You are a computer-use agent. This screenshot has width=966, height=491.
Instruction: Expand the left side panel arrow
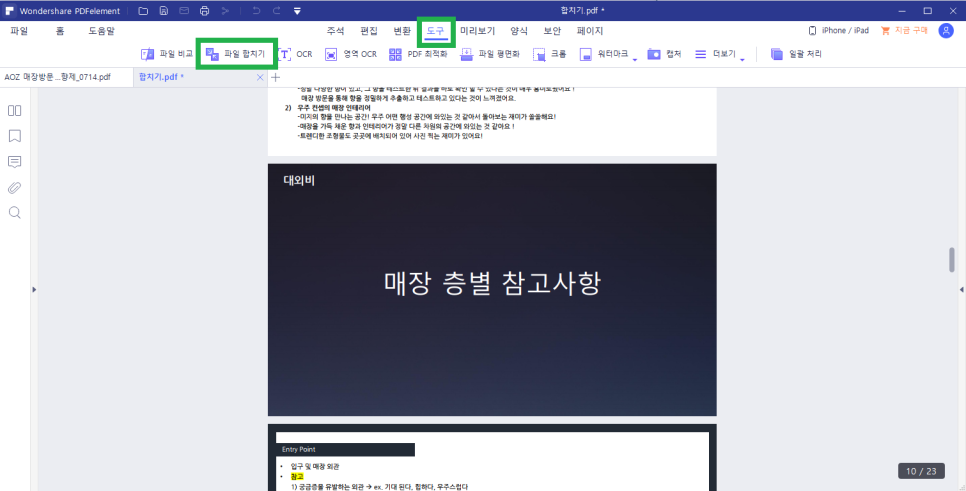coord(34,290)
